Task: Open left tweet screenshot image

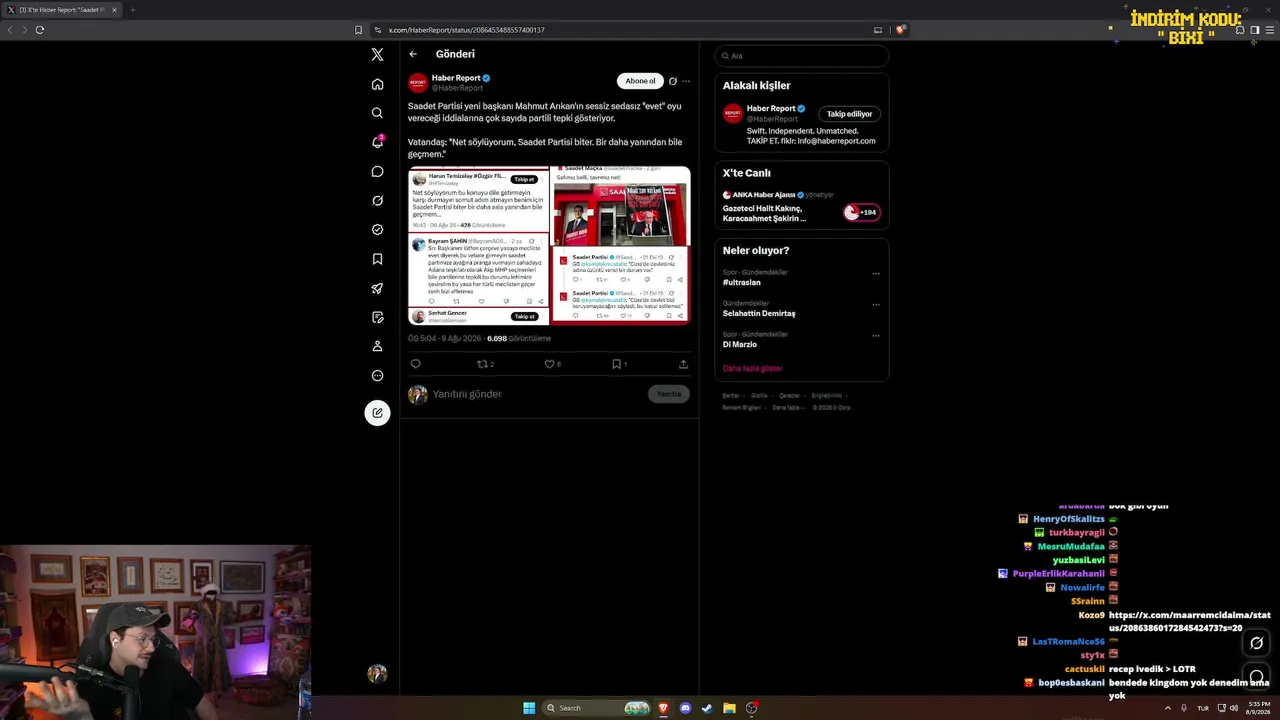Action: pyautogui.click(x=479, y=245)
